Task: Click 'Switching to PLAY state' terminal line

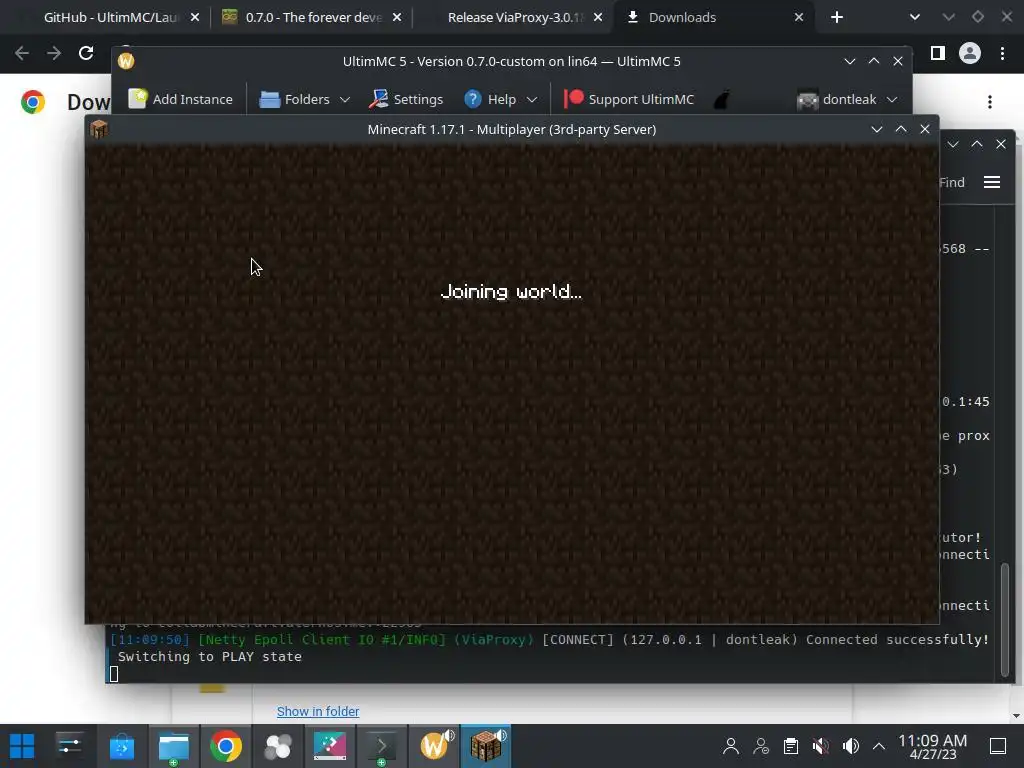Action: click(x=210, y=656)
